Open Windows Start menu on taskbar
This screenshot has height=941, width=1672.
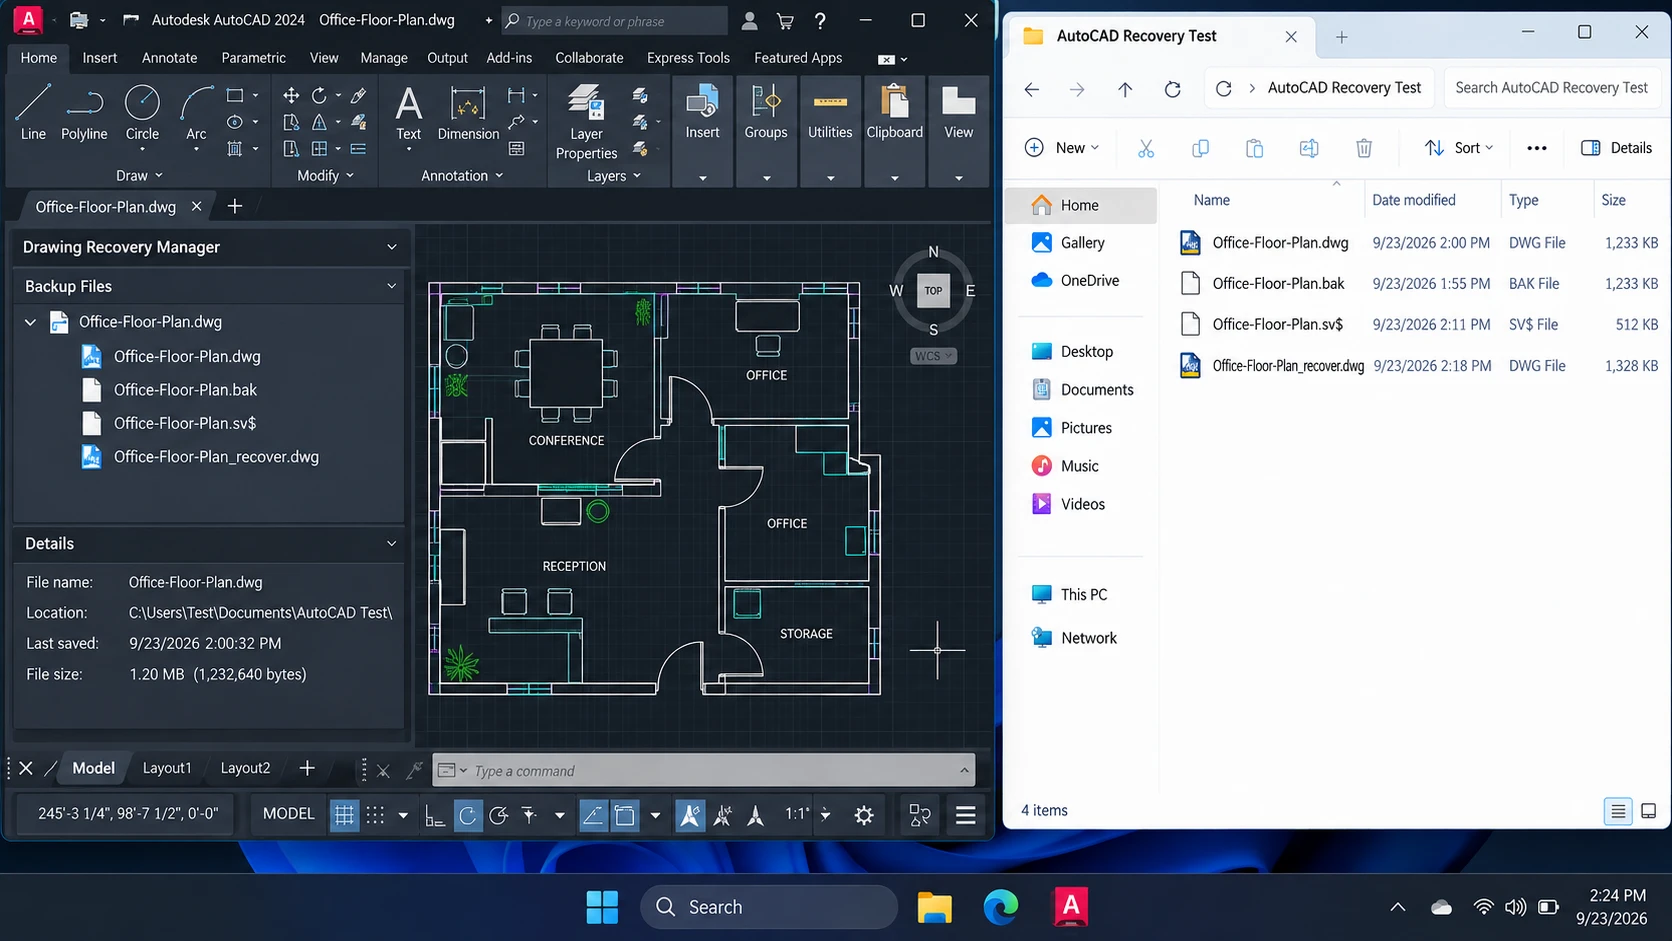pyautogui.click(x=602, y=907)
